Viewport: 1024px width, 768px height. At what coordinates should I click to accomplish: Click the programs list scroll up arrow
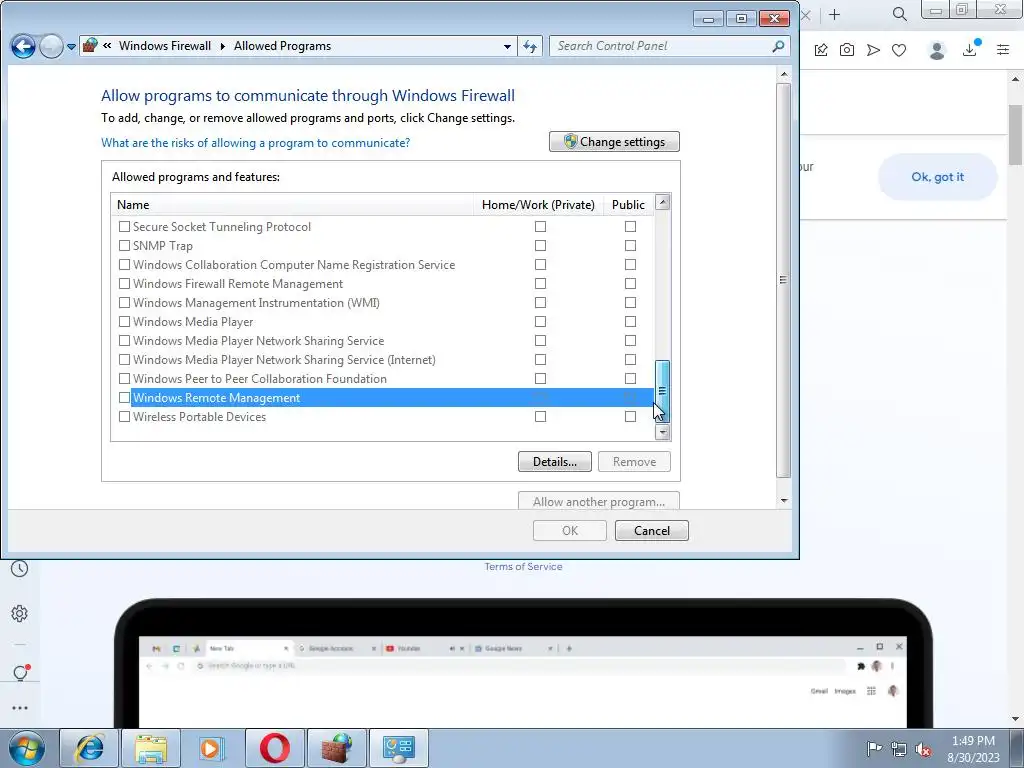tap(662, 202)
